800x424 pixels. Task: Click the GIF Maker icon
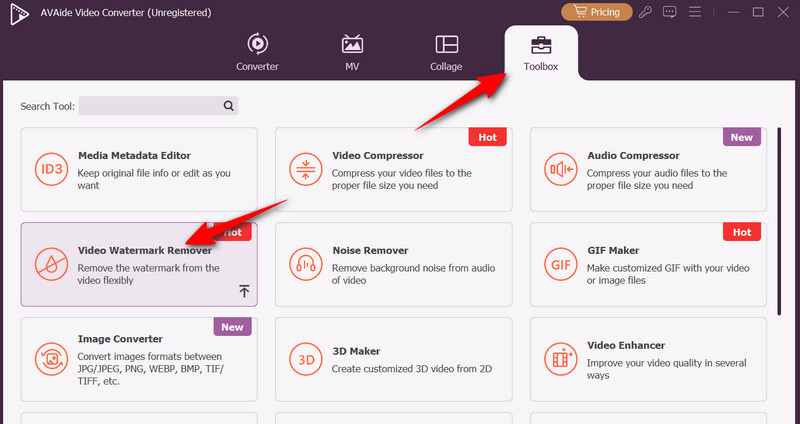pos(559,264)
